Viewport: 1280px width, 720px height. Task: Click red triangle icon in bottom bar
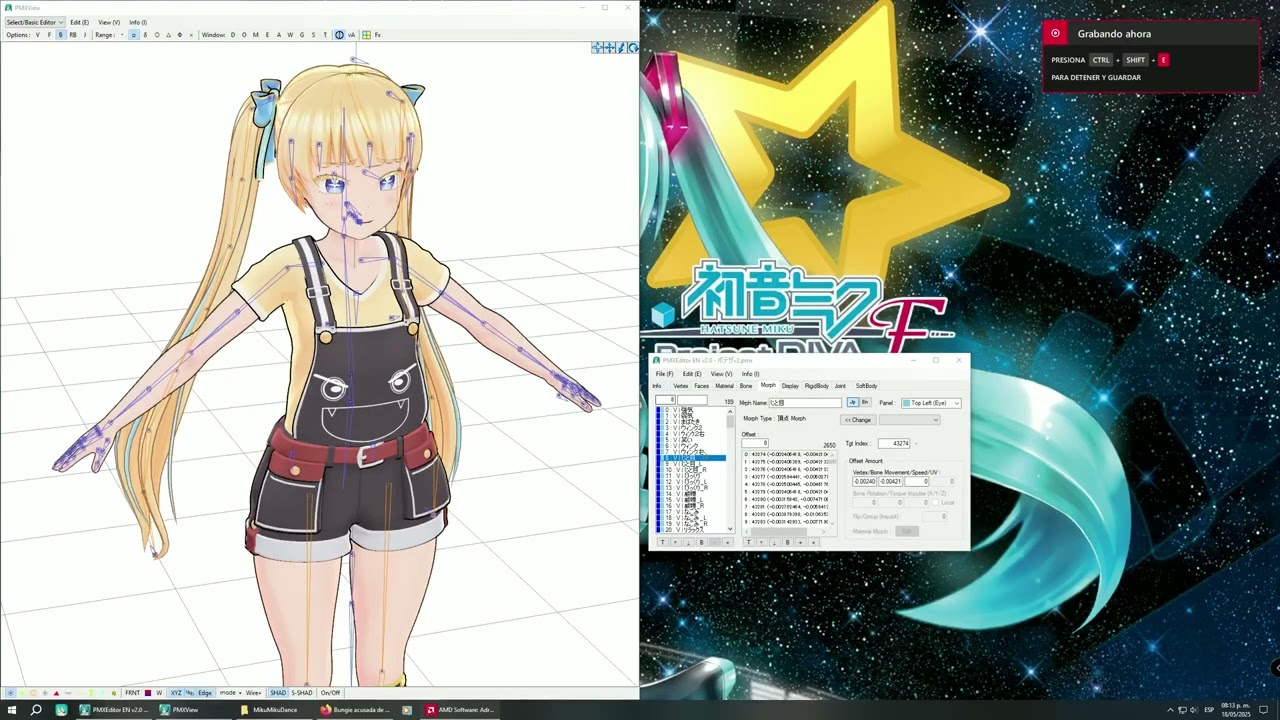point(56,693)
